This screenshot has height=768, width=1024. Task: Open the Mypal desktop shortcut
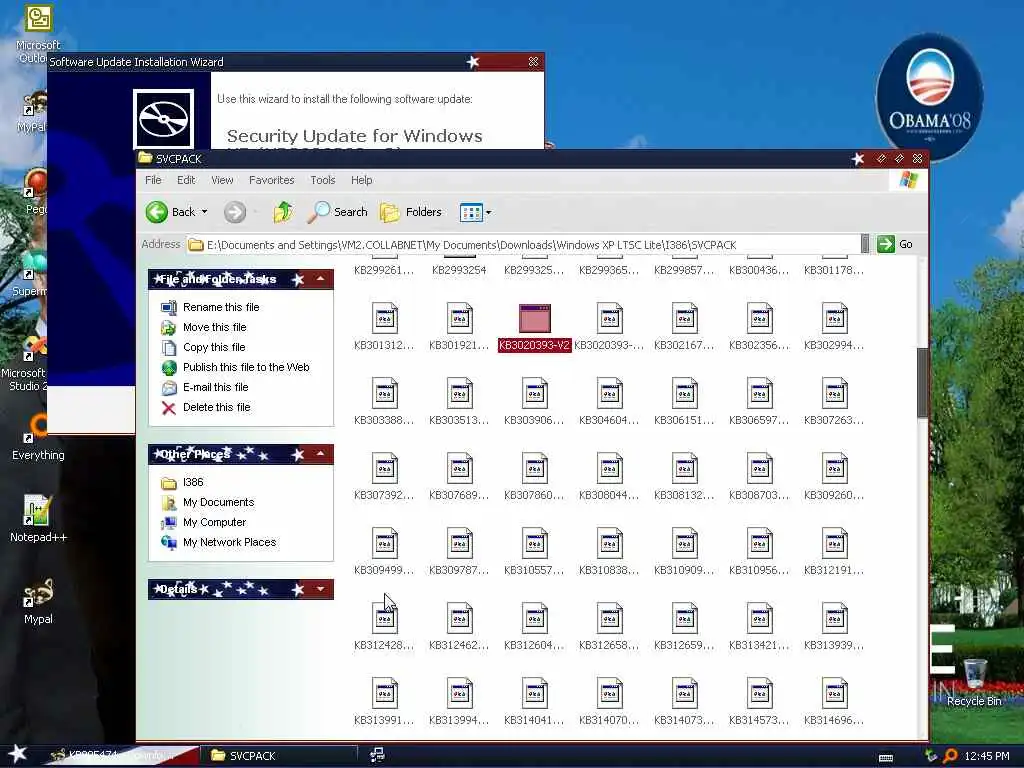38,601
